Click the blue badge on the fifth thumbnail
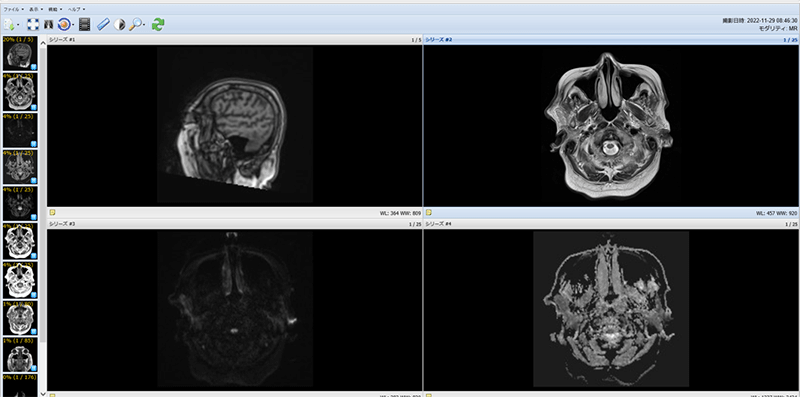This screenshot has height=397, width=800. pos(33,217)
